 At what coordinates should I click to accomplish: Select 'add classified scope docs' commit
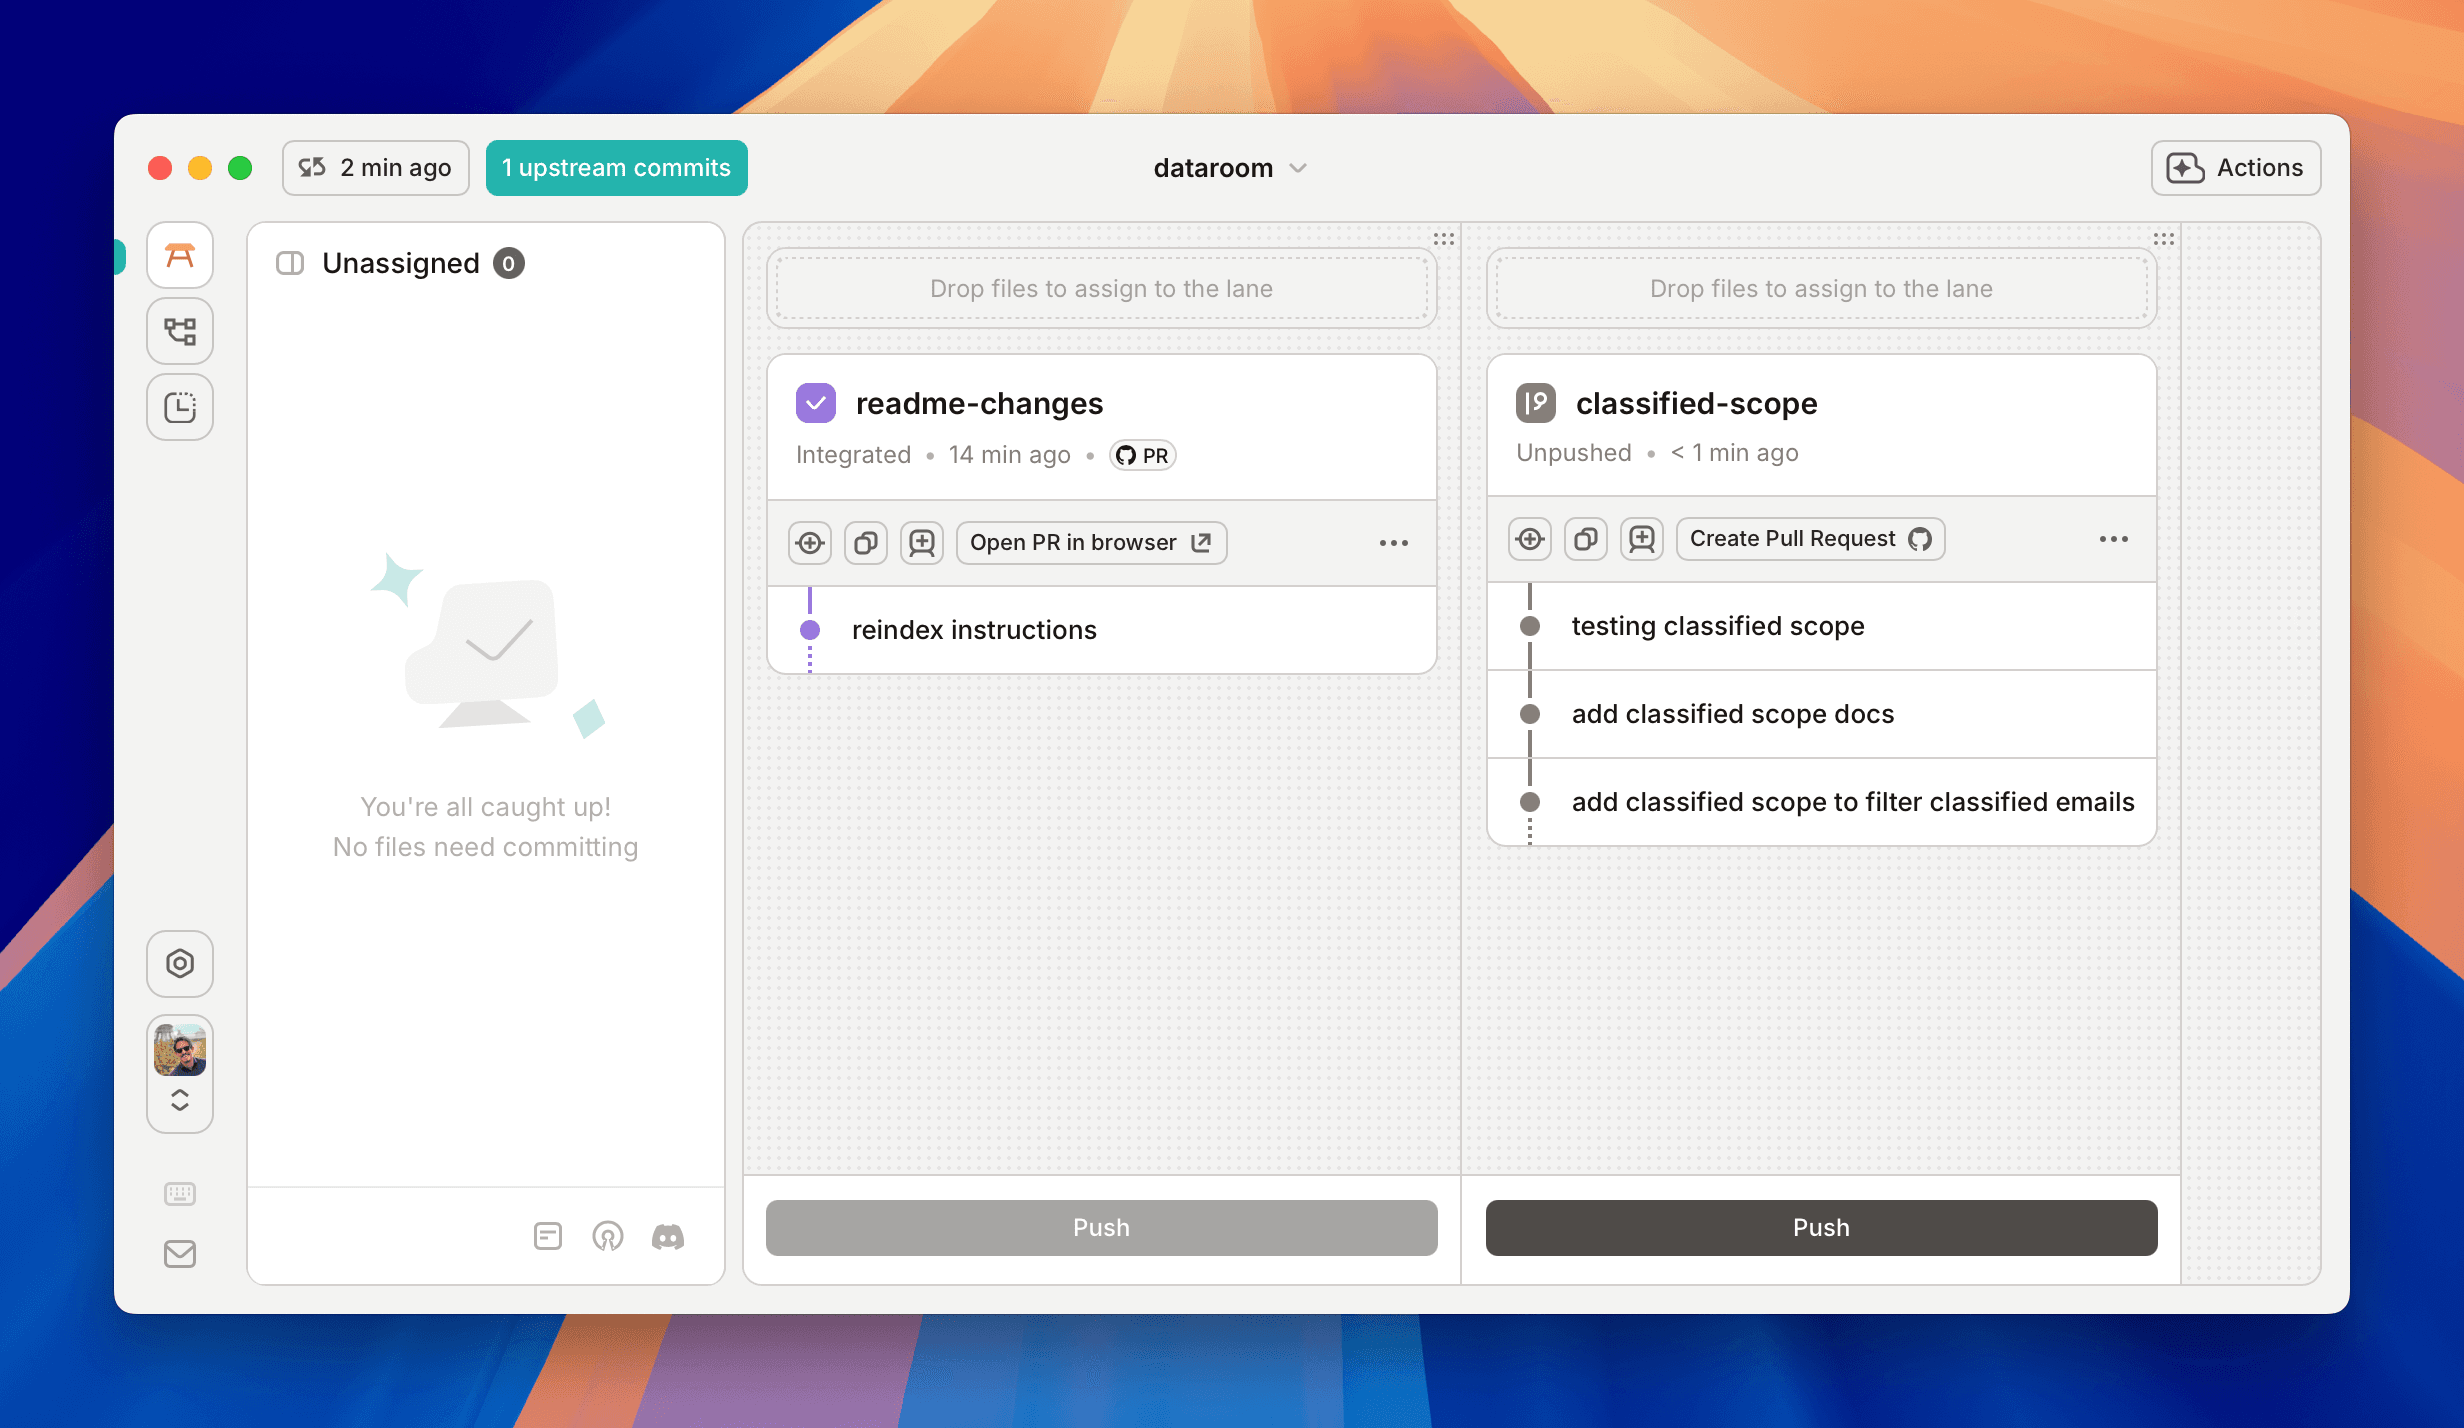tap(1732, 714)
